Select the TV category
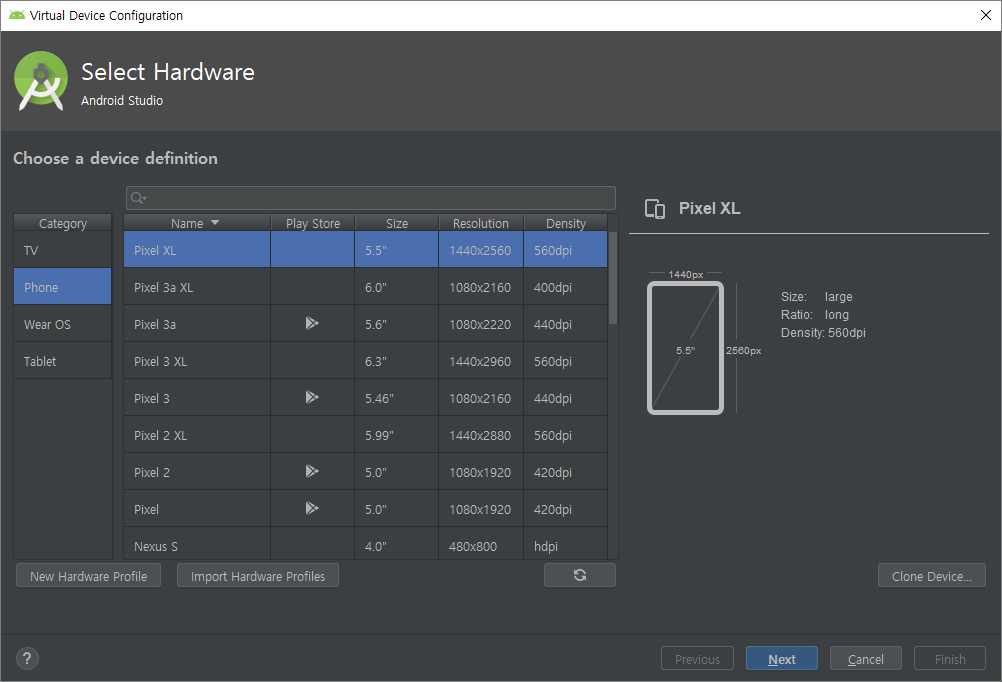 [x=63, y=250]
